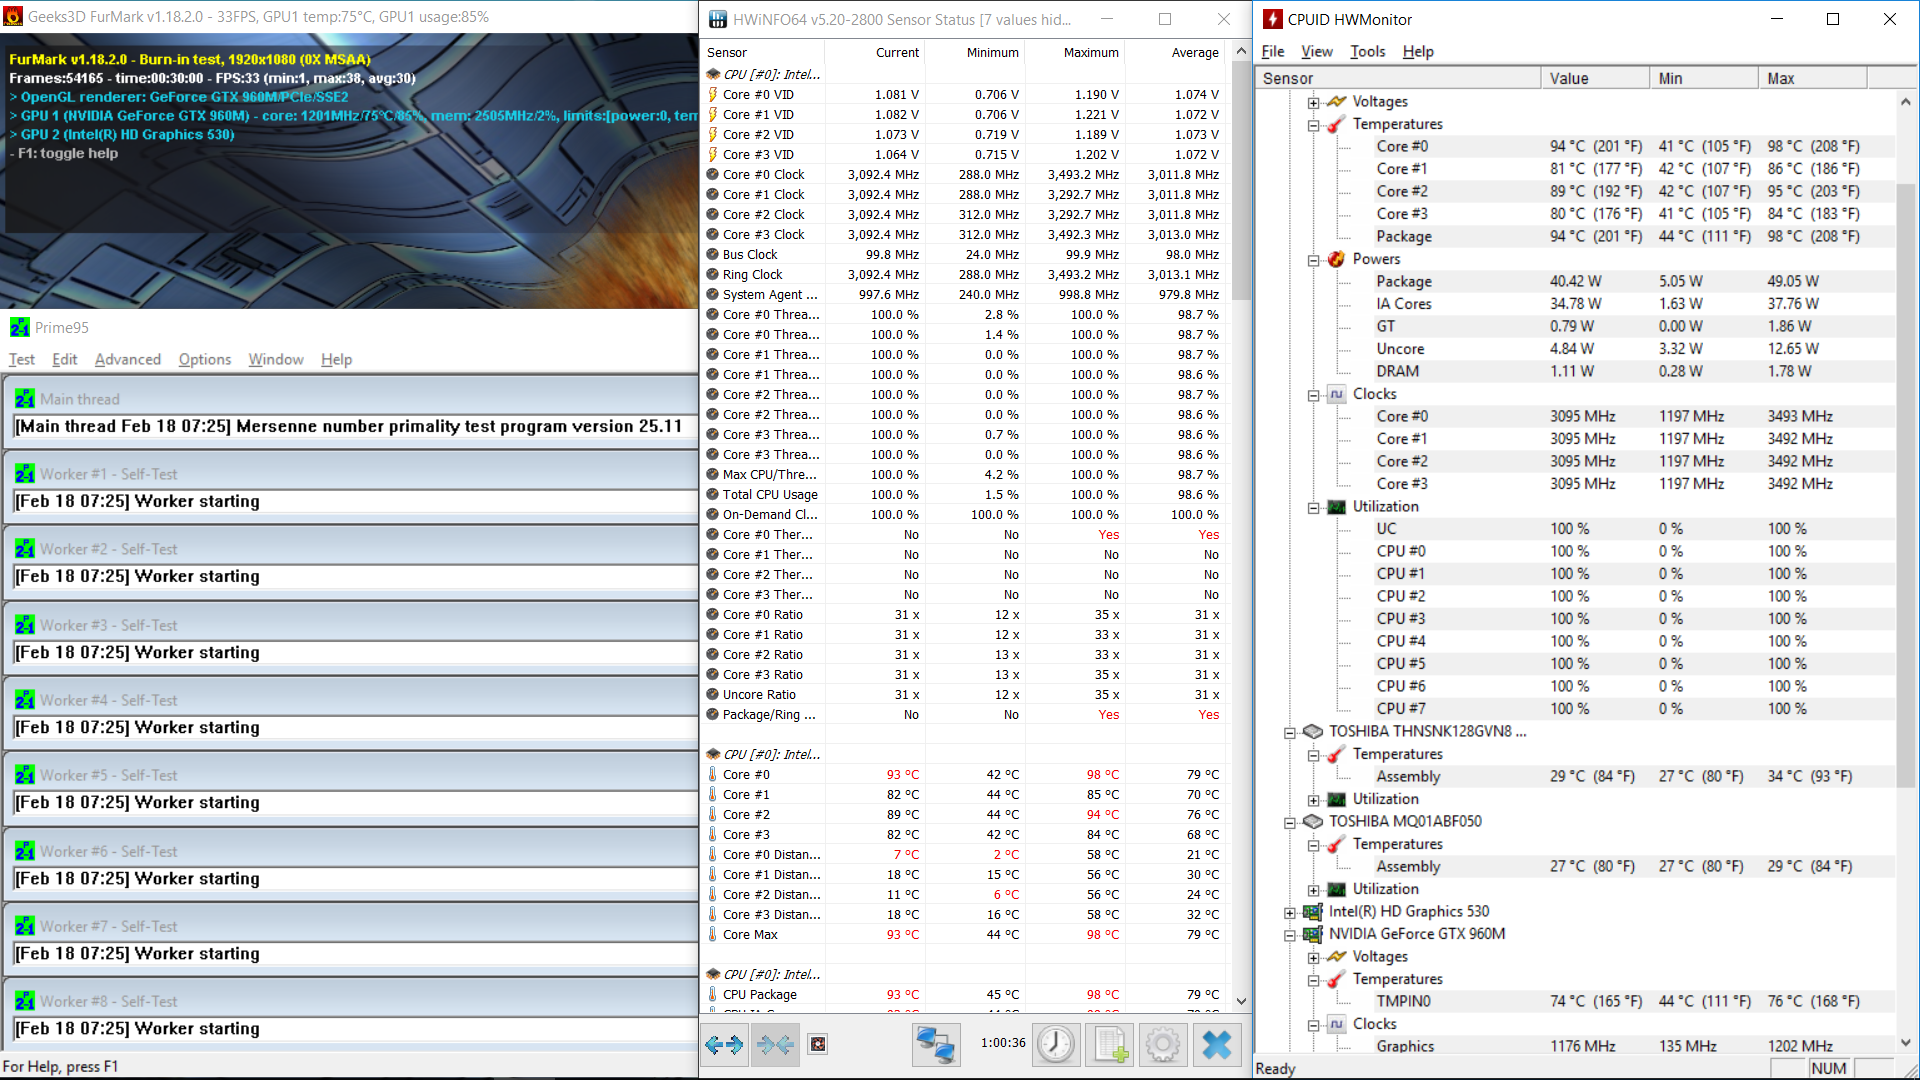The image size is (1920, 1080).
Task: Click the small fan control icon in HWiNFO
Action: (818, 1045)
